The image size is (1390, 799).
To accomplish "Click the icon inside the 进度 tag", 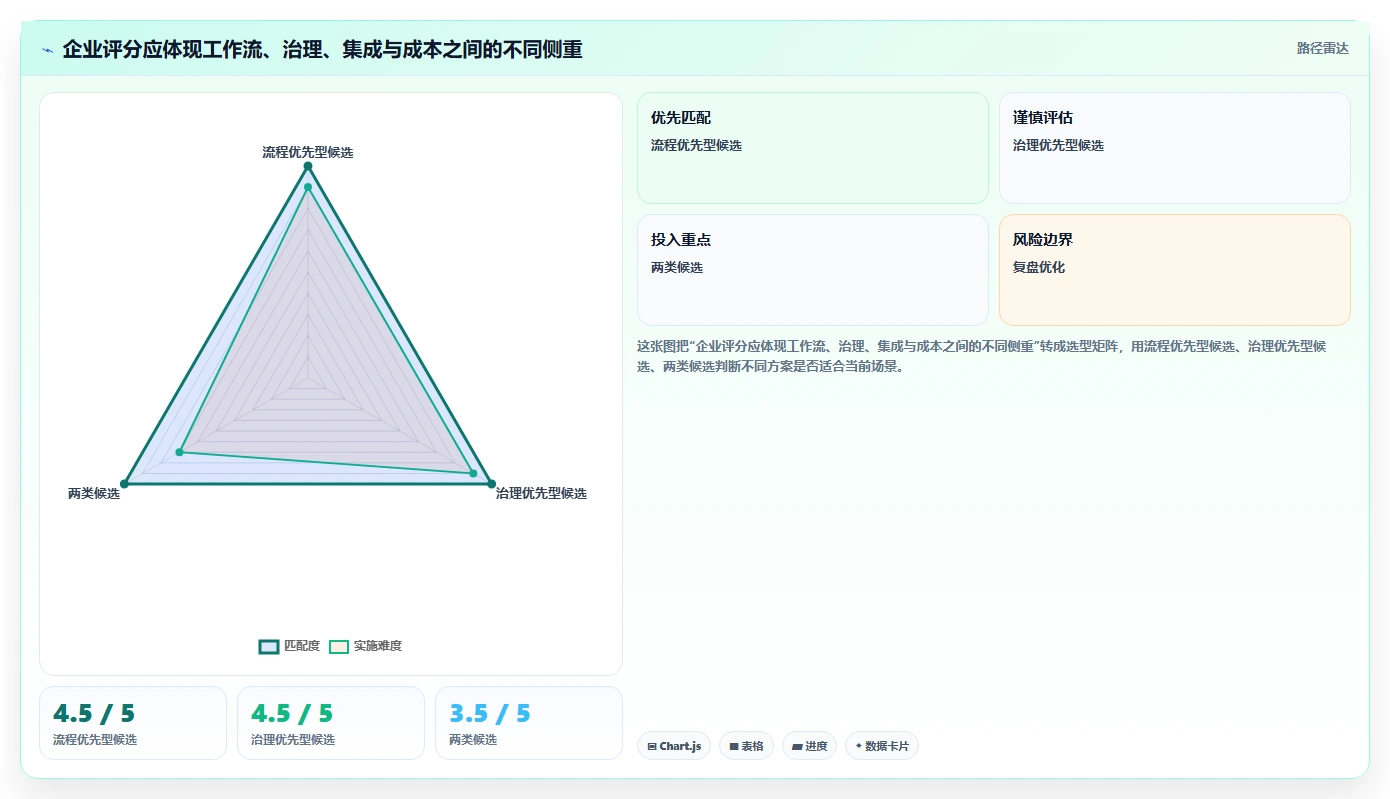I will click(797, 746).
